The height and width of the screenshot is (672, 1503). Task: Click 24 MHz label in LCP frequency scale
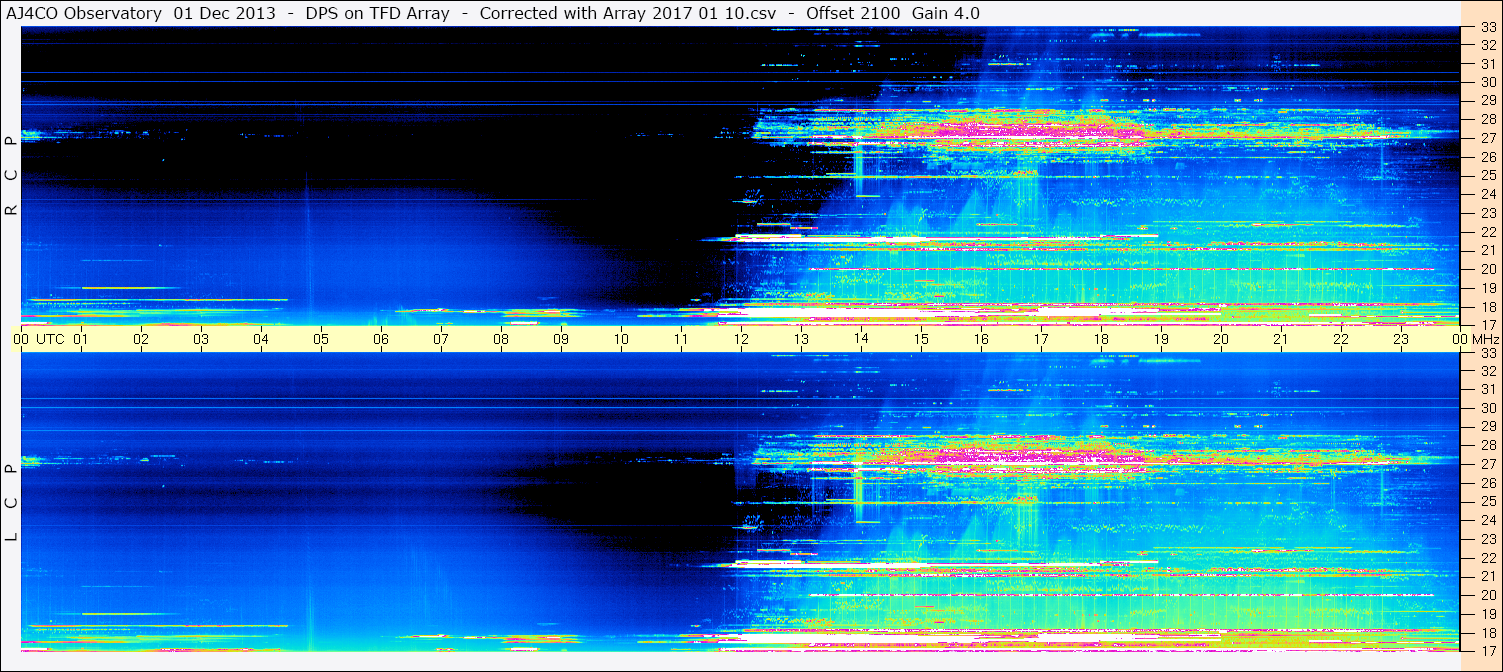(x=1487, y=520)
